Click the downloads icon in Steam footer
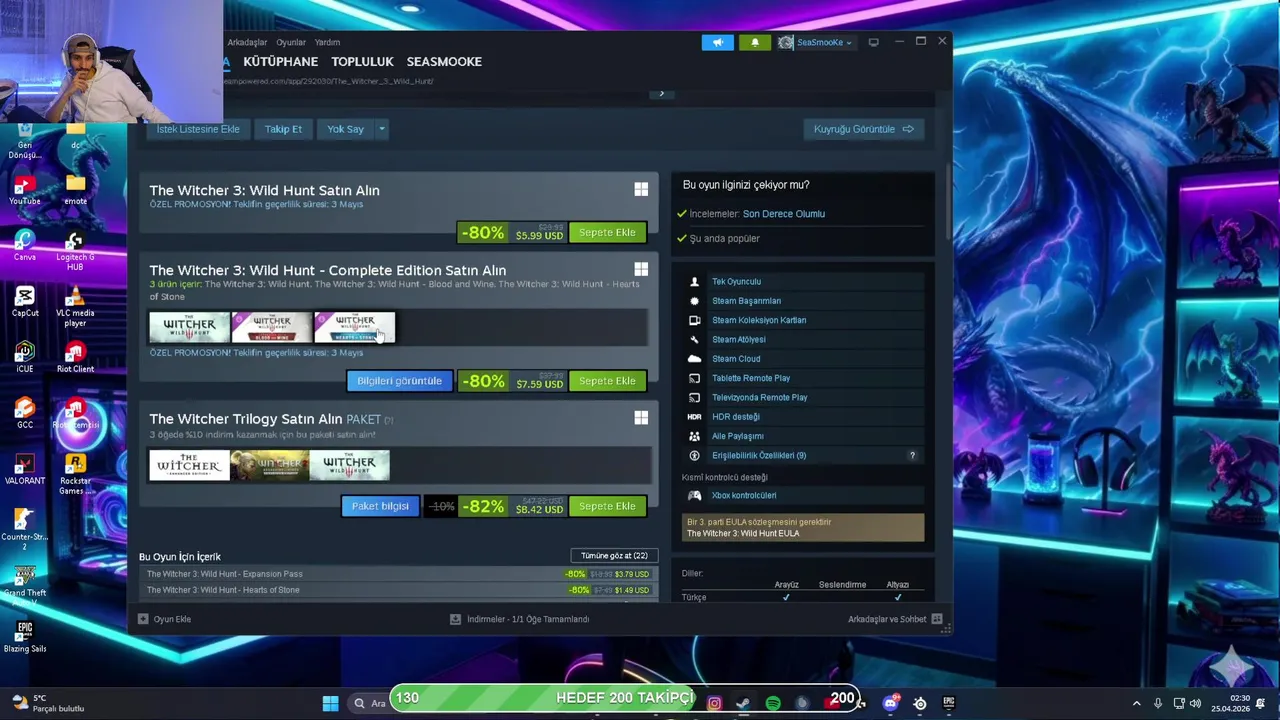Screen dimensions: 1280x720 tap(455, 619)
